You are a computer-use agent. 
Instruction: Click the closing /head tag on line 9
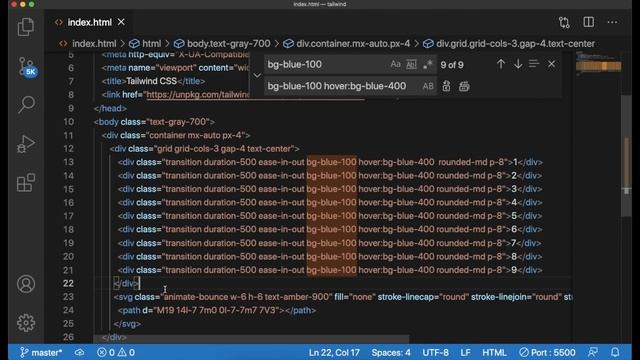pos(110,108)
